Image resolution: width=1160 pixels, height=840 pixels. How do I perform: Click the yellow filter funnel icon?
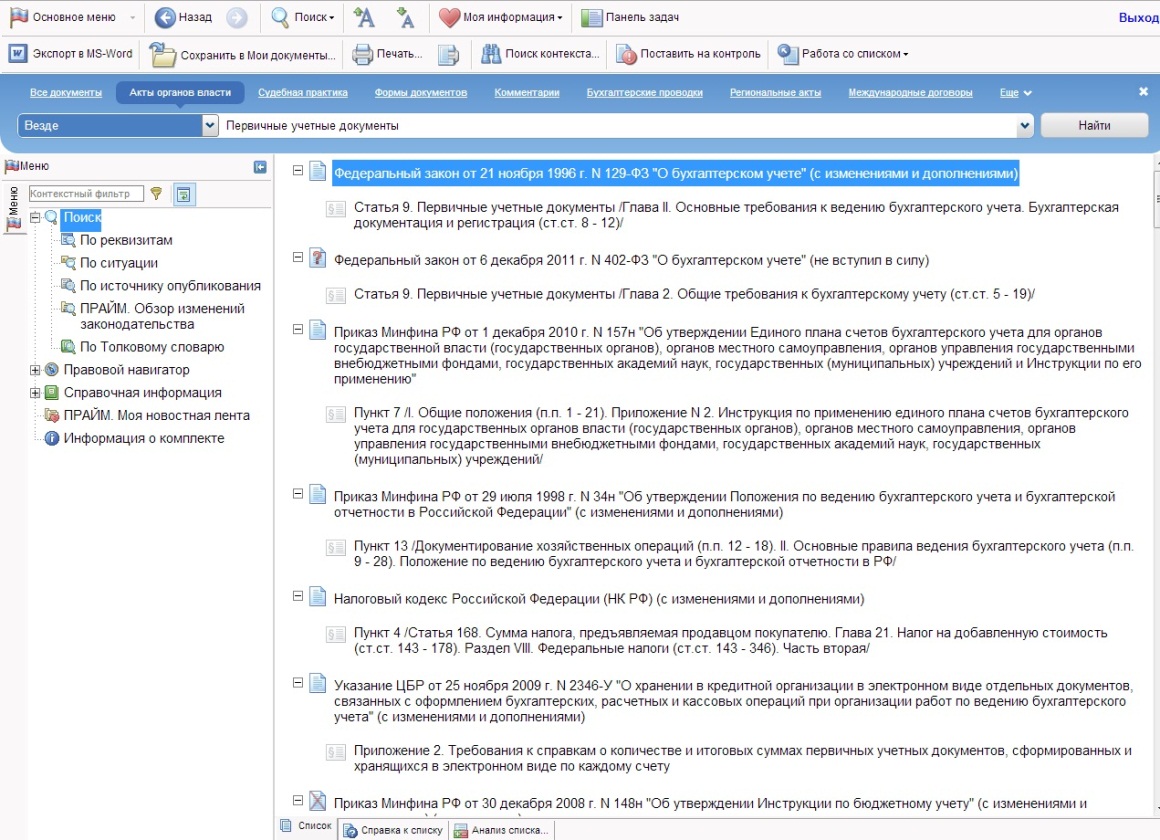[x=156, y=193]
